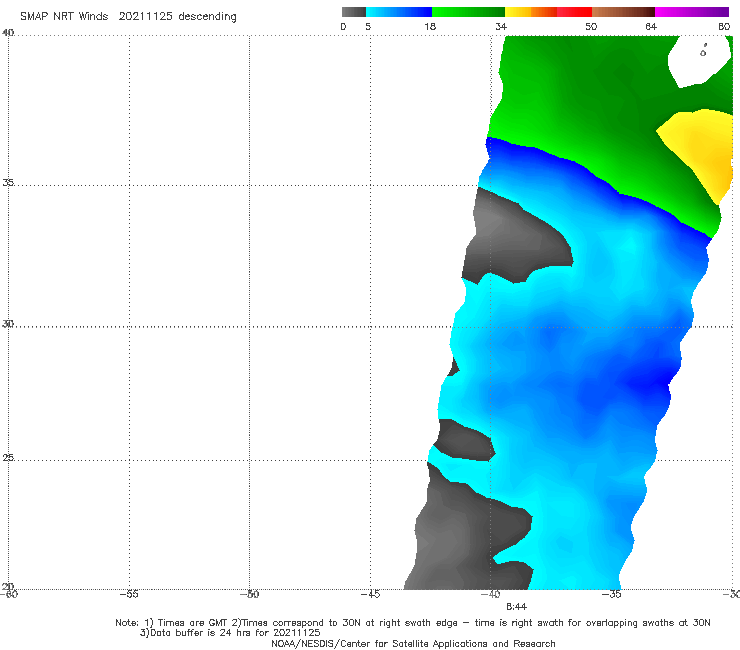Click the title 'SMAP NRT Winds 20211125 descending'
This screenshot has width=740, height=650.
(x=128, y=17)
